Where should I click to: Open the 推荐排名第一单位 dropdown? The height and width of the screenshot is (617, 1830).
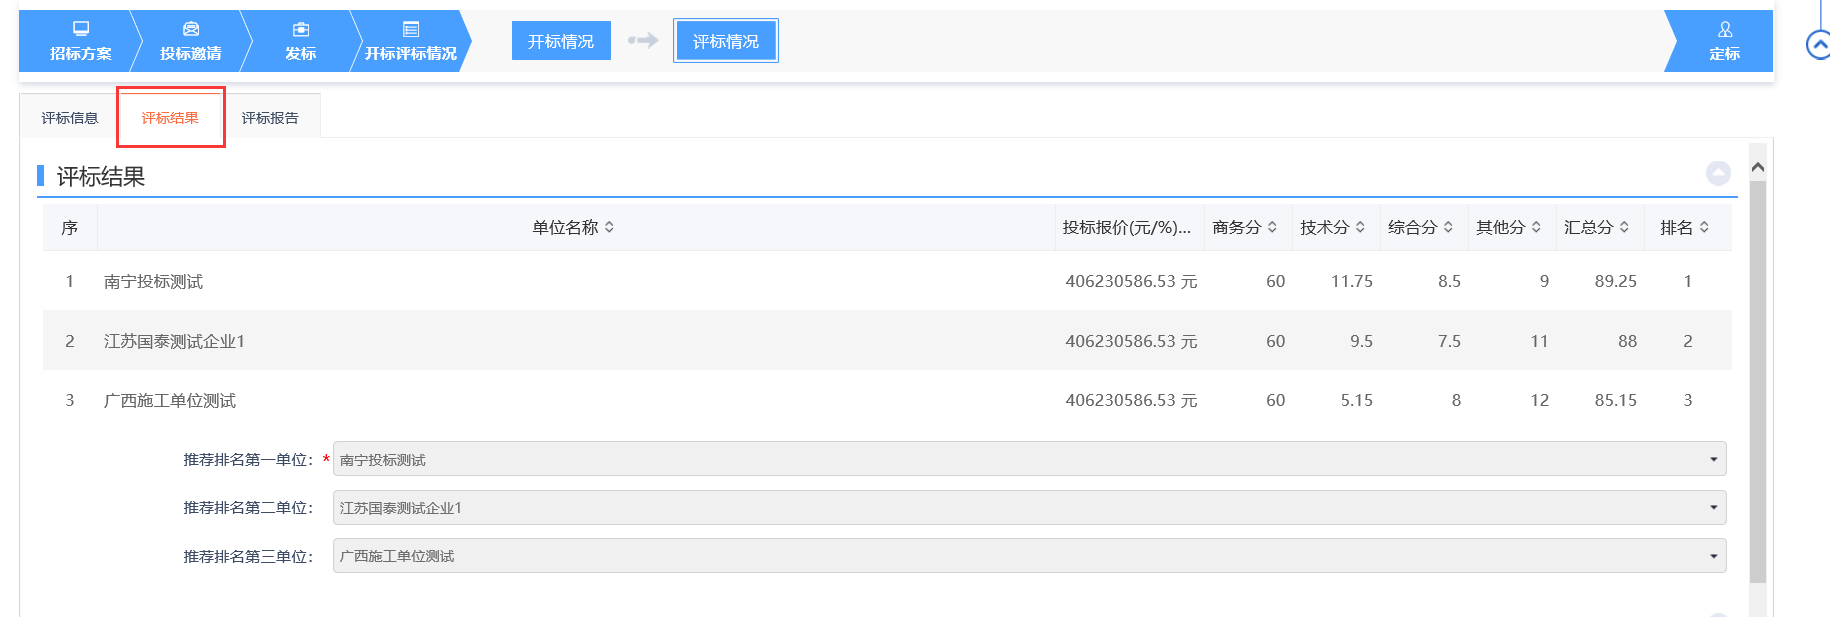click(1029, 459)
